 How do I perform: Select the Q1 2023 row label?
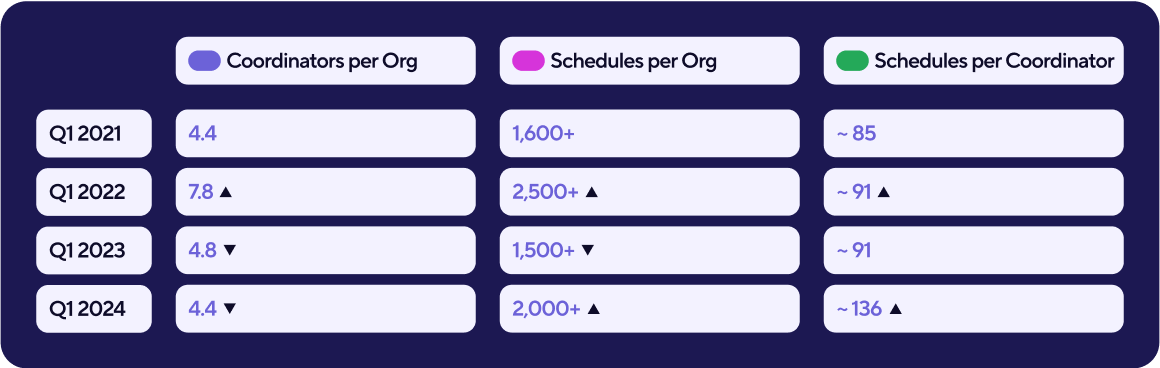click(x=94, y=250)
